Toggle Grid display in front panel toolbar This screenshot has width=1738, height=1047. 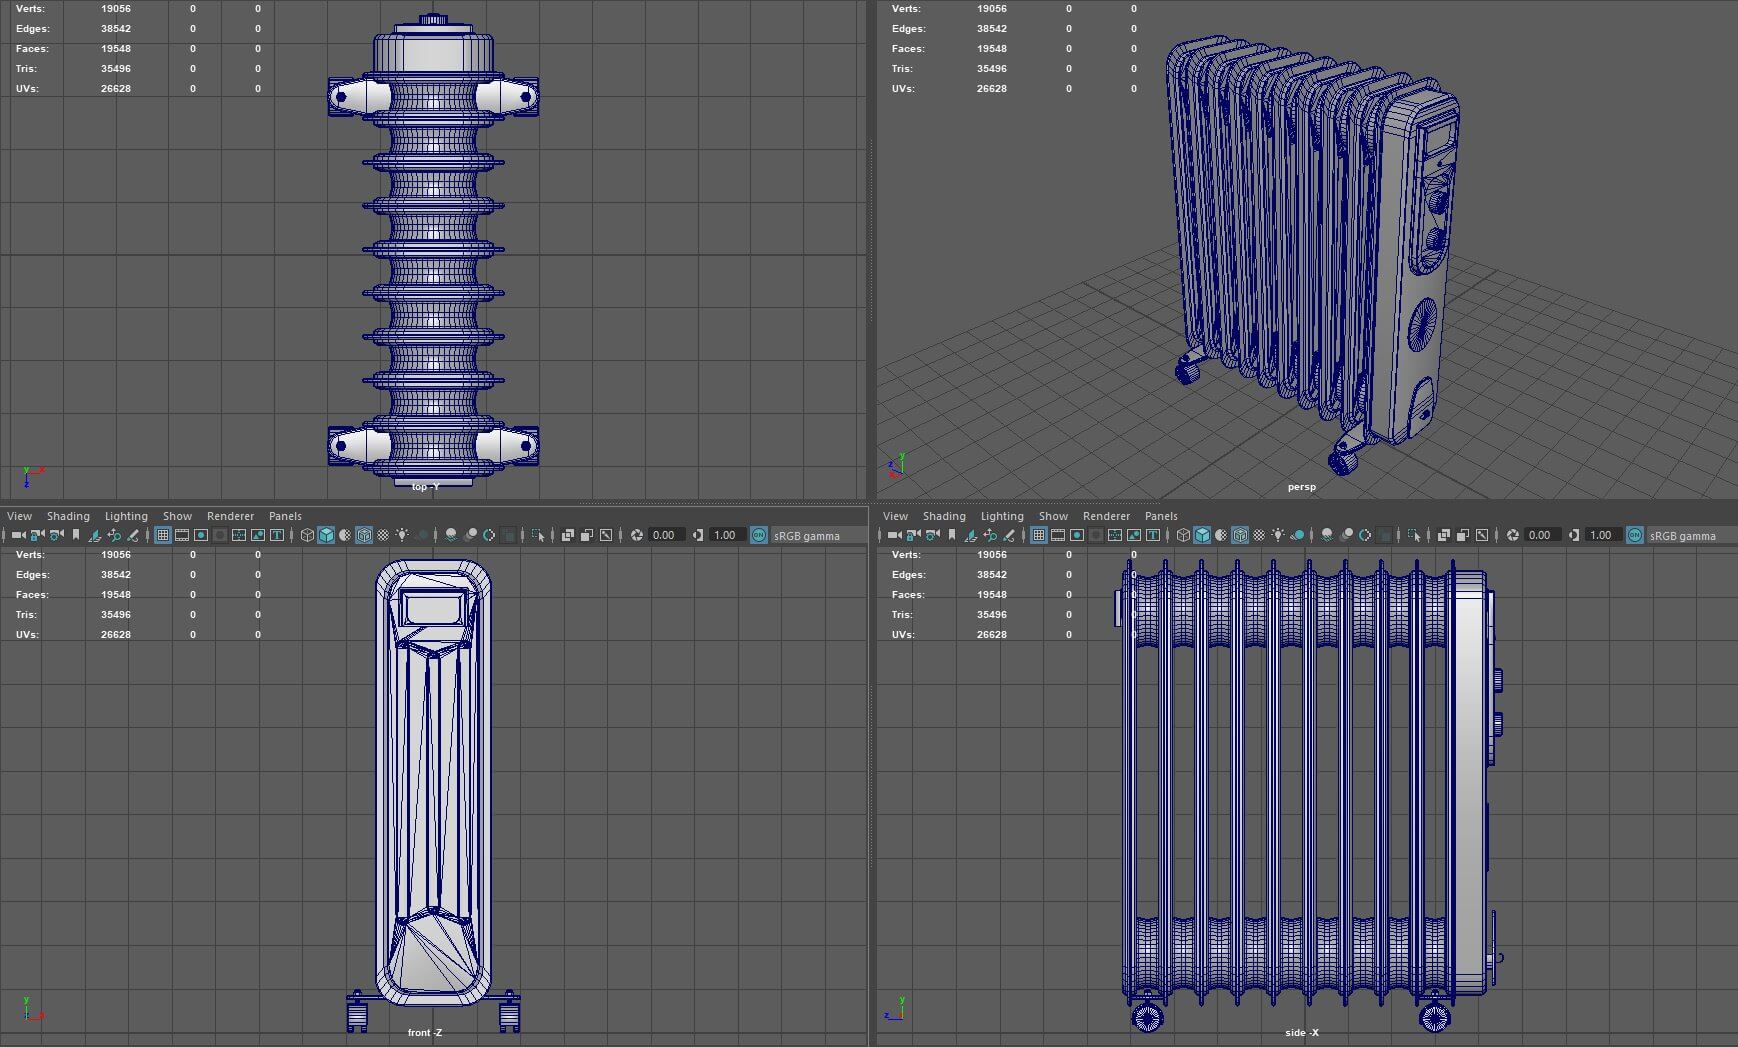click(x=162, y=535)
